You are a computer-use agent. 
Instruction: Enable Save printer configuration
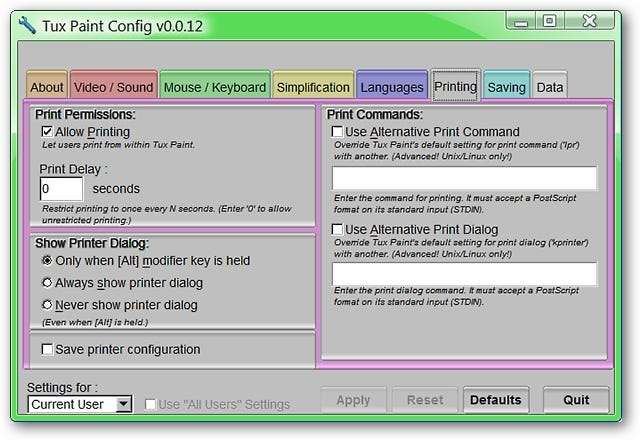tap(47, 349)
